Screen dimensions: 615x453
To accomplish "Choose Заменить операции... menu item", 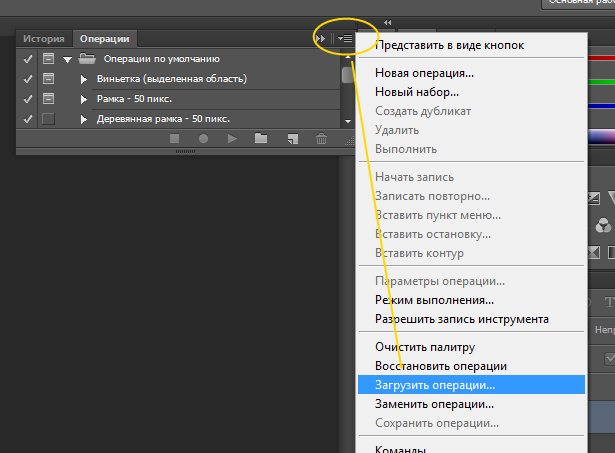I will click(471, 404).
